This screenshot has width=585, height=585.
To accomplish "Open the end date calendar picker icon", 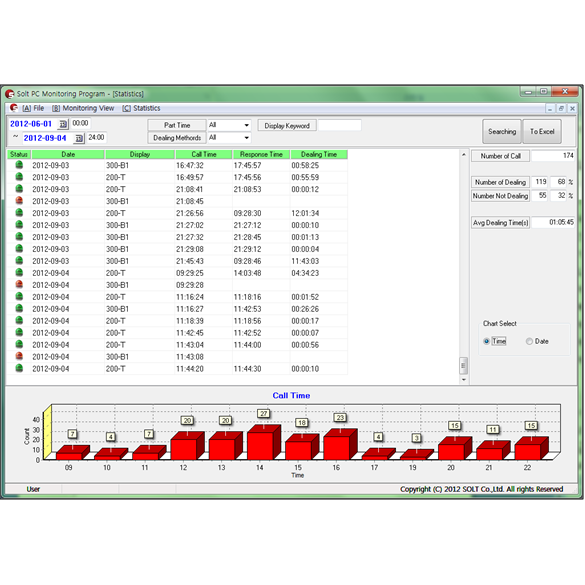I will (x=78, y=138).
